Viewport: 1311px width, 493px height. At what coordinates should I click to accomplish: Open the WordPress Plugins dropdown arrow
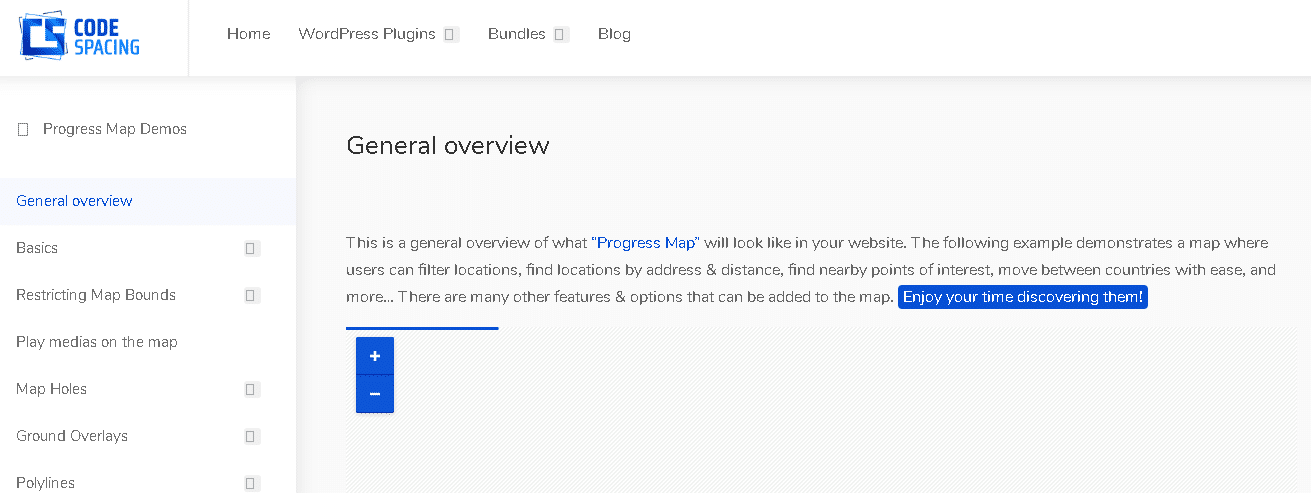click(451, 34)
